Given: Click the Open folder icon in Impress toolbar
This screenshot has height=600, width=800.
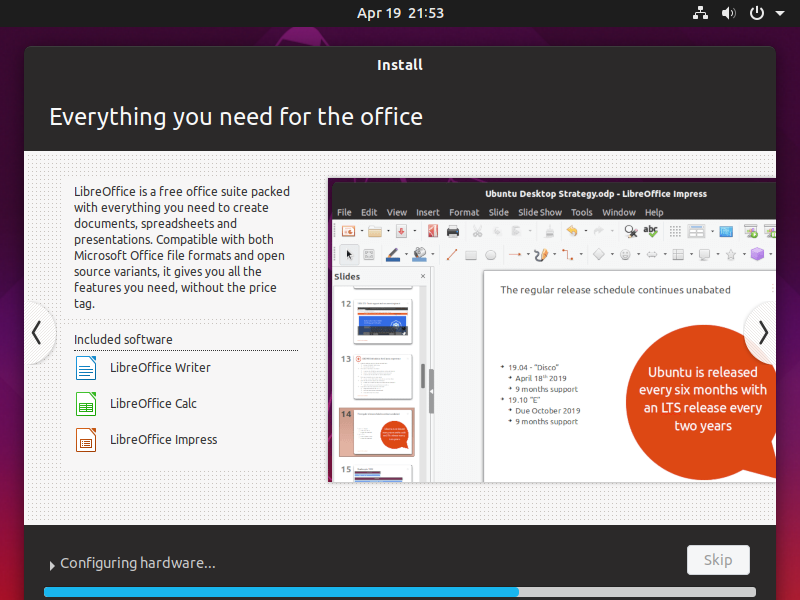Looking at the screenshot, I should pyautogui.click(x=375, y=232).
